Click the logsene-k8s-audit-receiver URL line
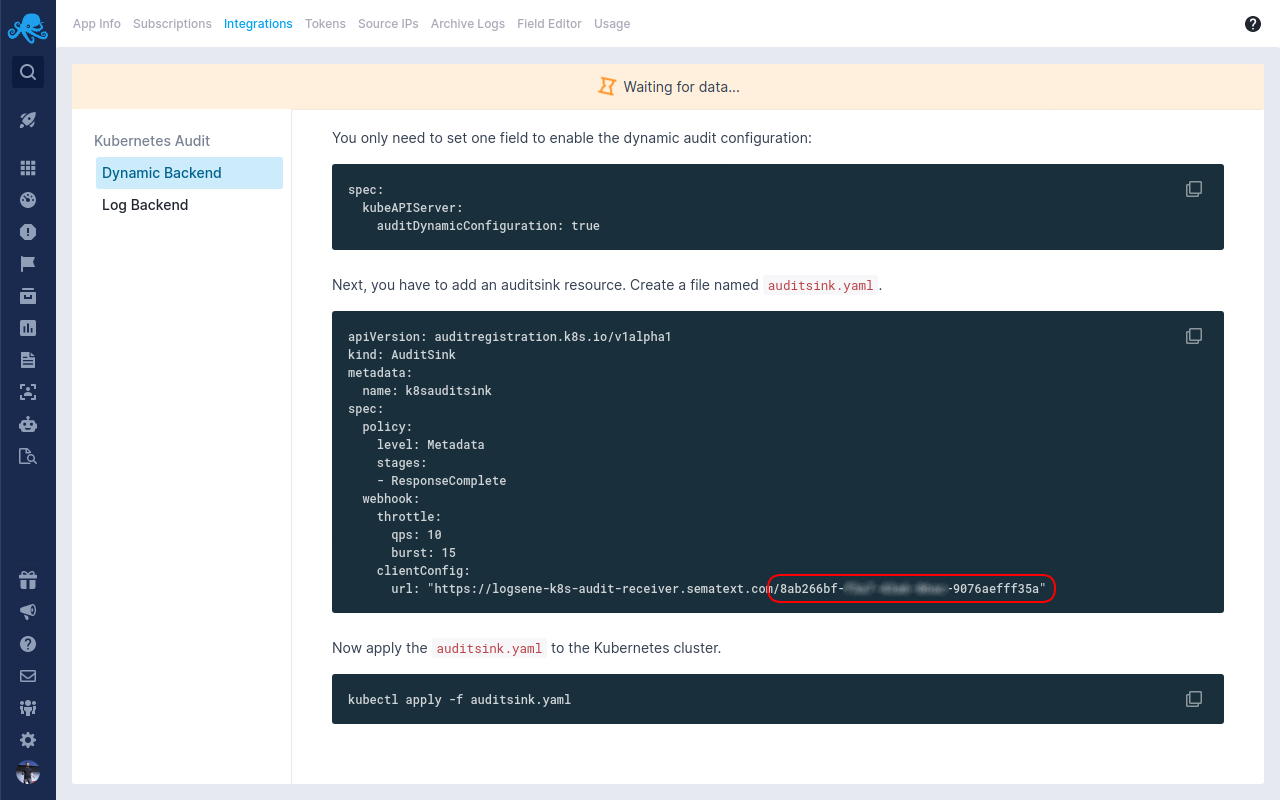This screenshot has height=800, width=1280. click(x=718, y=589)
